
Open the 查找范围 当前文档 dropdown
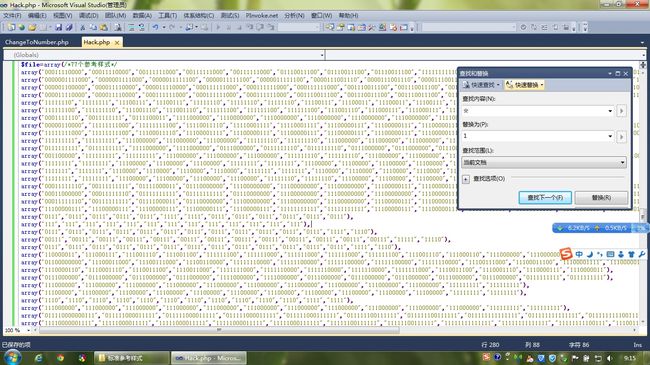543,163
